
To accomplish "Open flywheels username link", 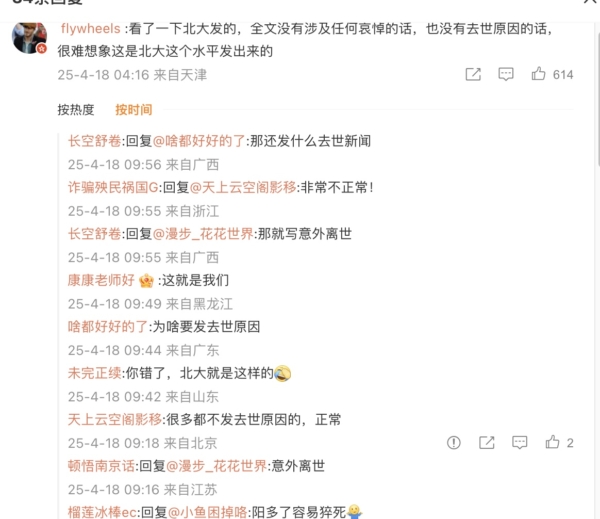I will pos(90,29).
